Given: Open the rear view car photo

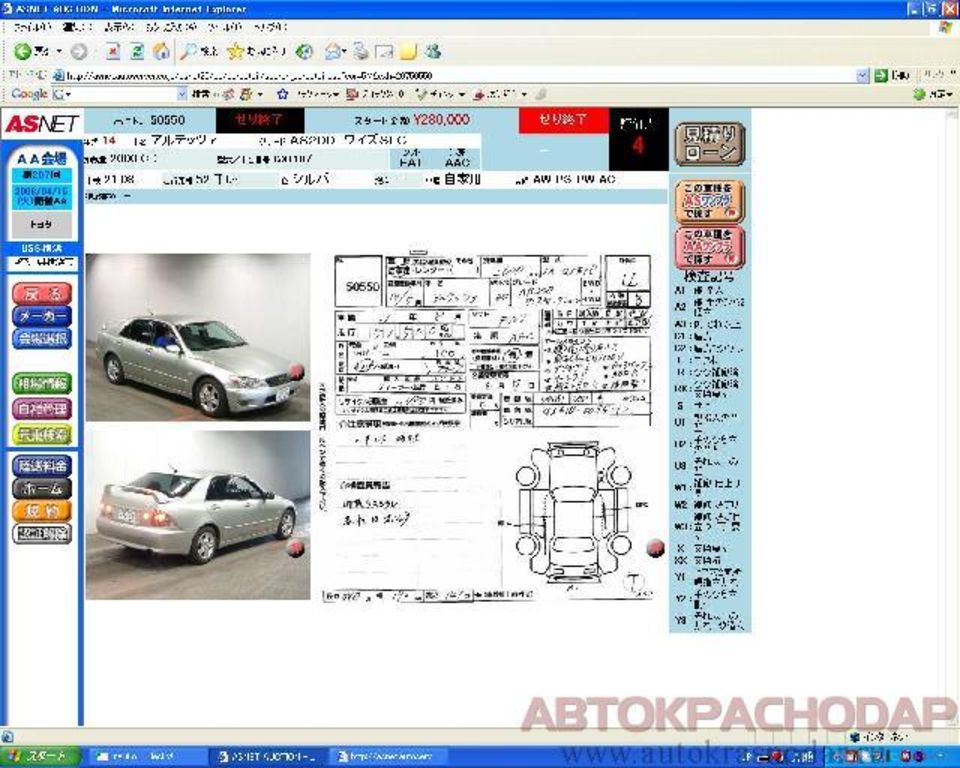Looking at the screenshot, I should 198,514.
